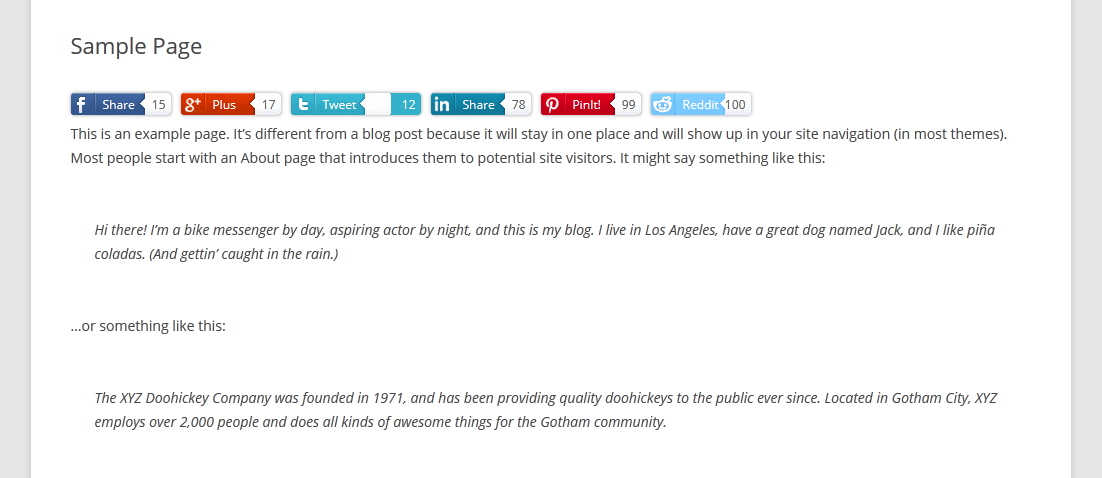View the Reddit count 100
The image size is (1102, 478).
pyautogui.click(x=735, y=105)
